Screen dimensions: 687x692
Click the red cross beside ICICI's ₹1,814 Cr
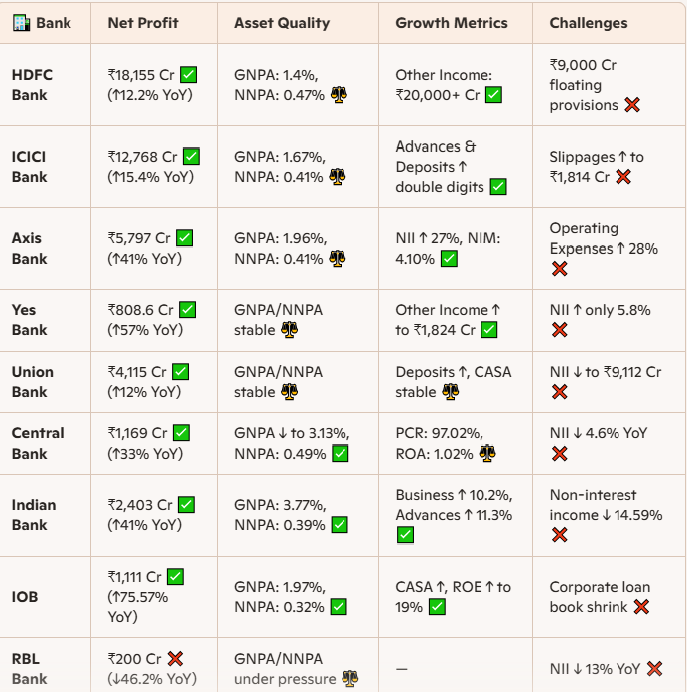624,177
